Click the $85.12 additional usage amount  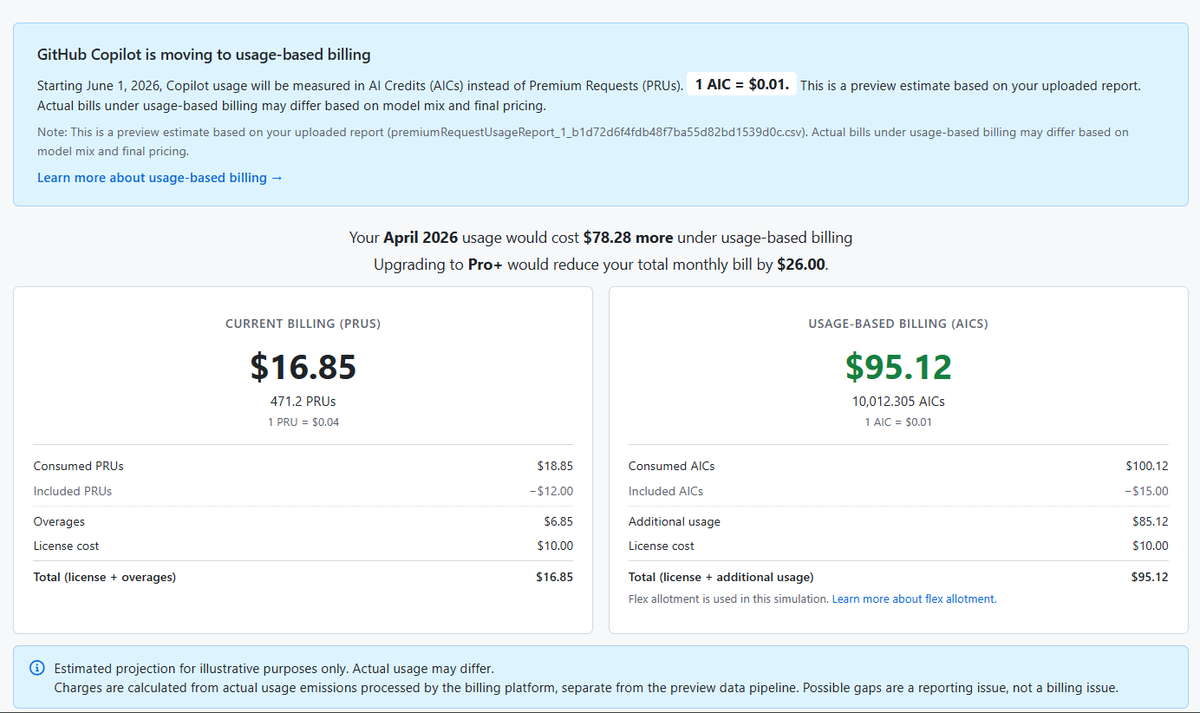(1150, 522)
